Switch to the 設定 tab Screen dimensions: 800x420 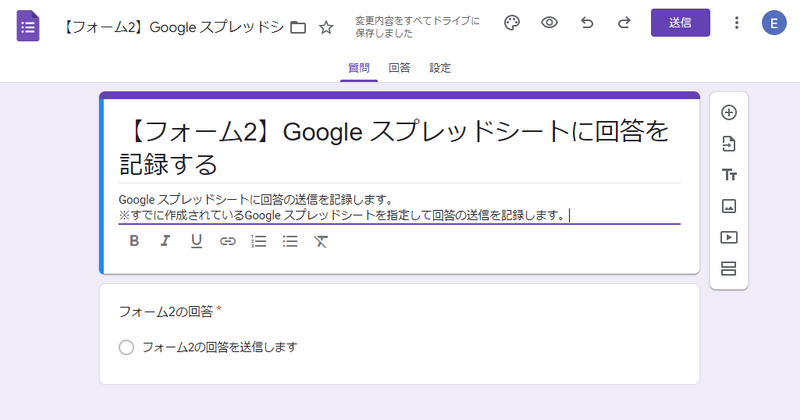point(440,68)
